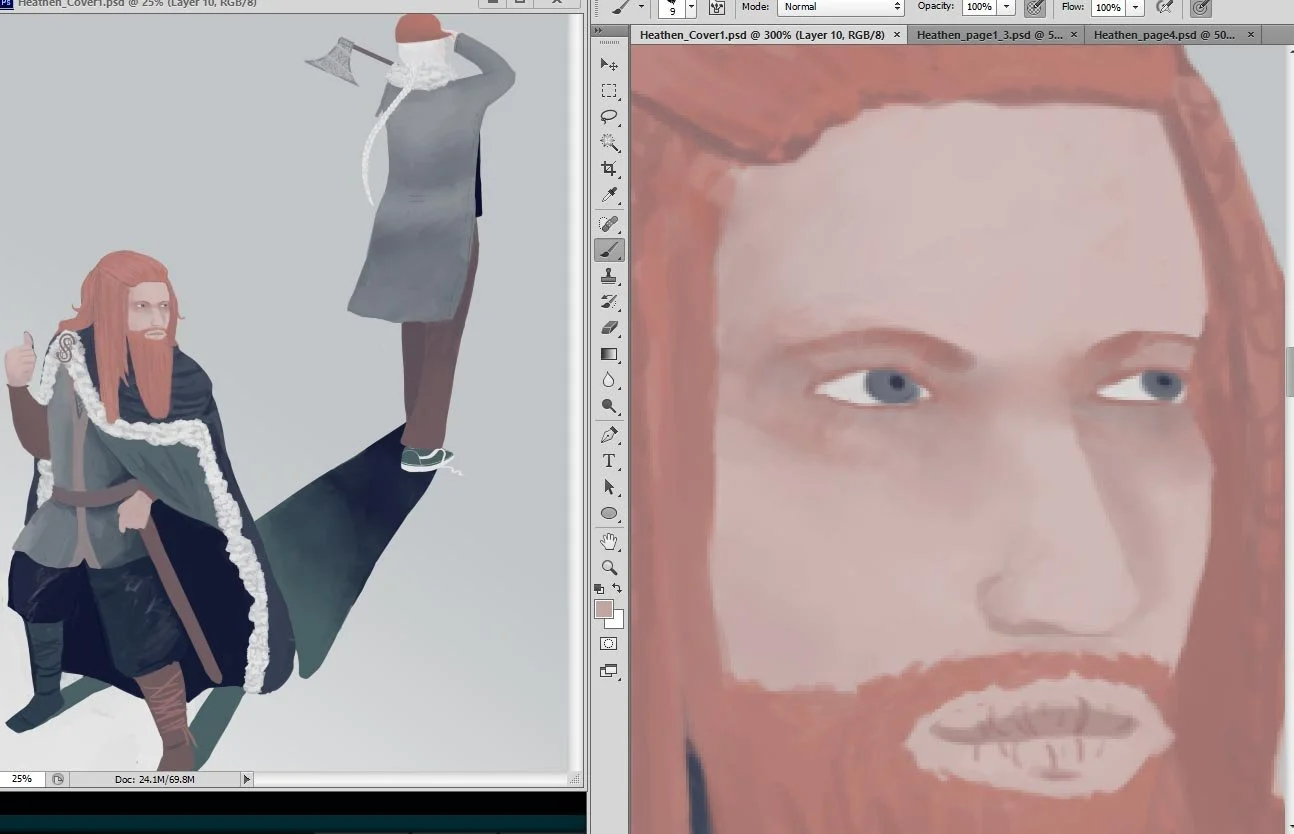1294x834 pixels.
Task: Click the 25% zoom field
Action: [22, 779]
